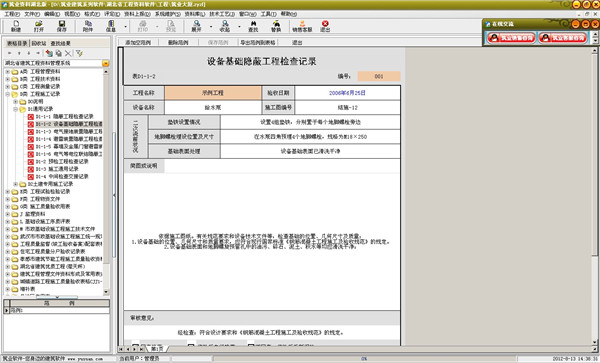
Task: Expand the J 监理资料 folder
Action: 7,214
